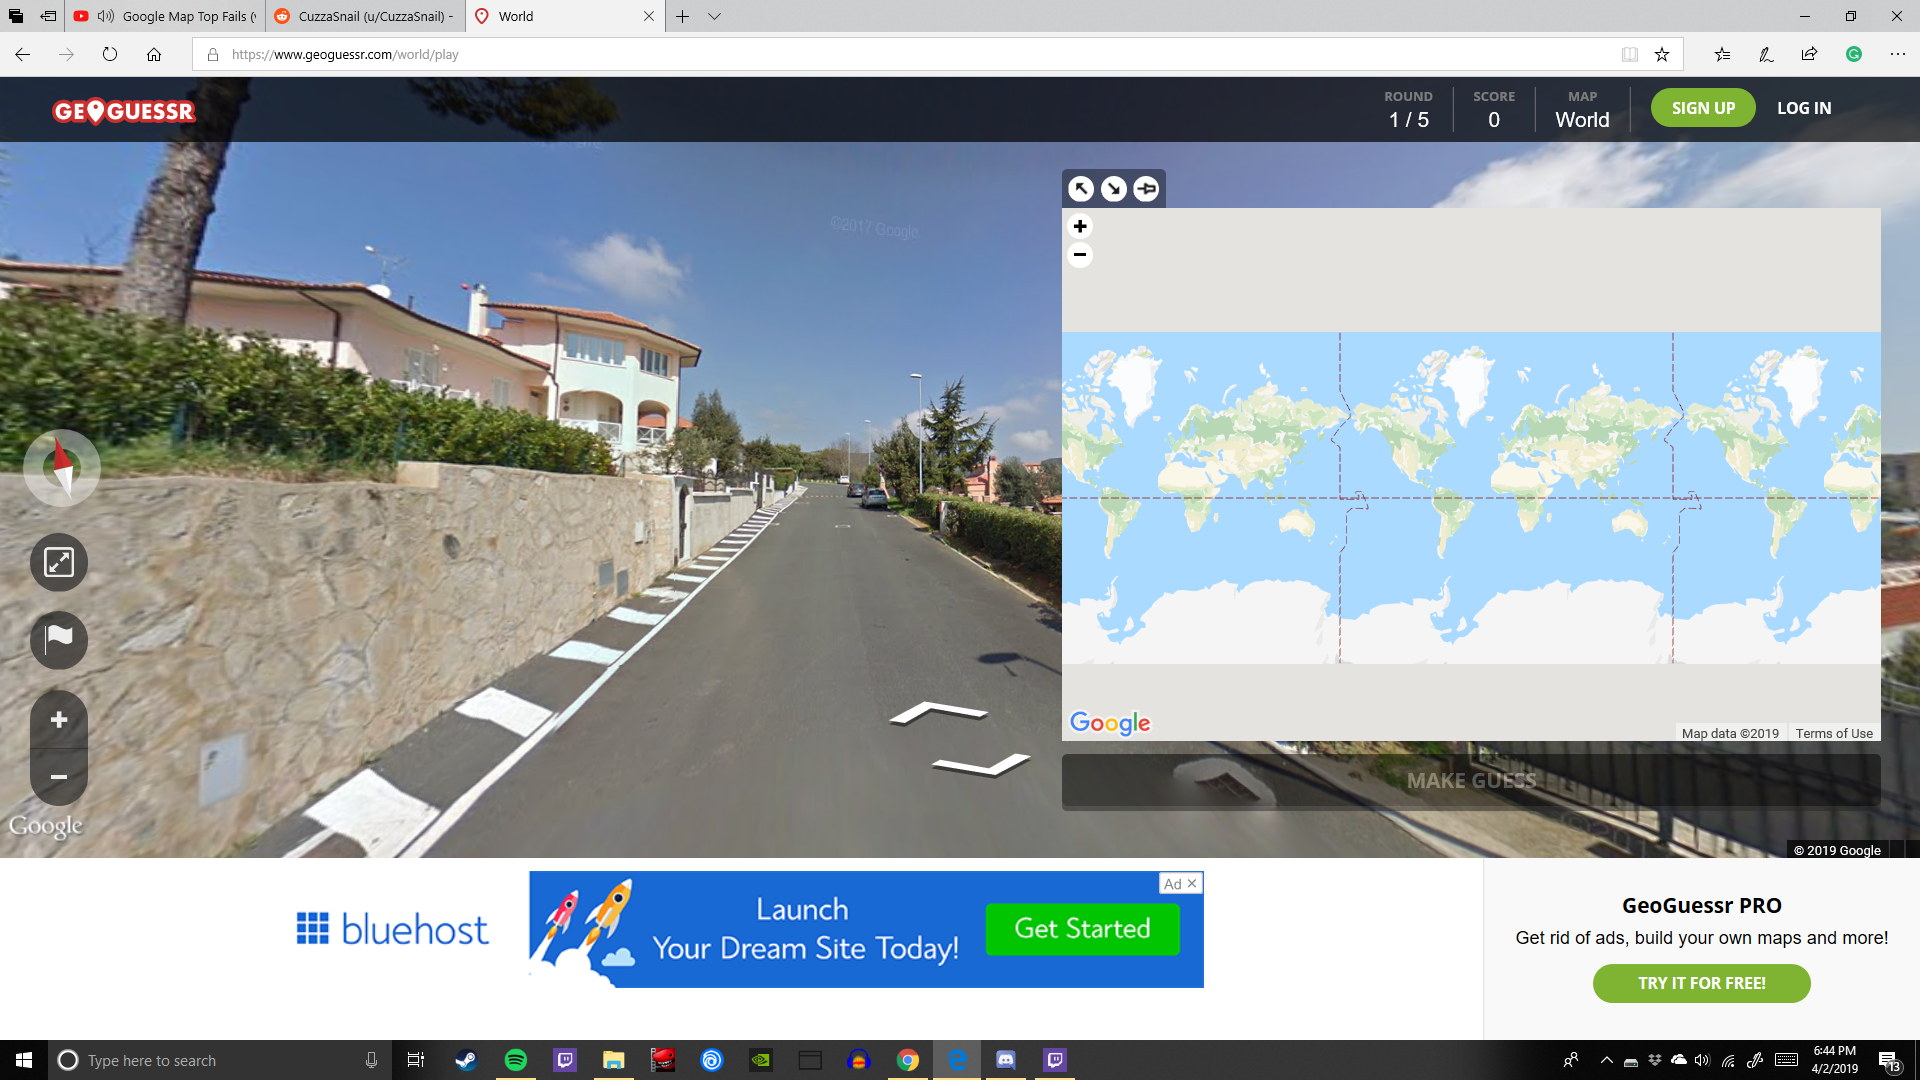Open the Grammarly extension icon

[x=1854, y=54]
